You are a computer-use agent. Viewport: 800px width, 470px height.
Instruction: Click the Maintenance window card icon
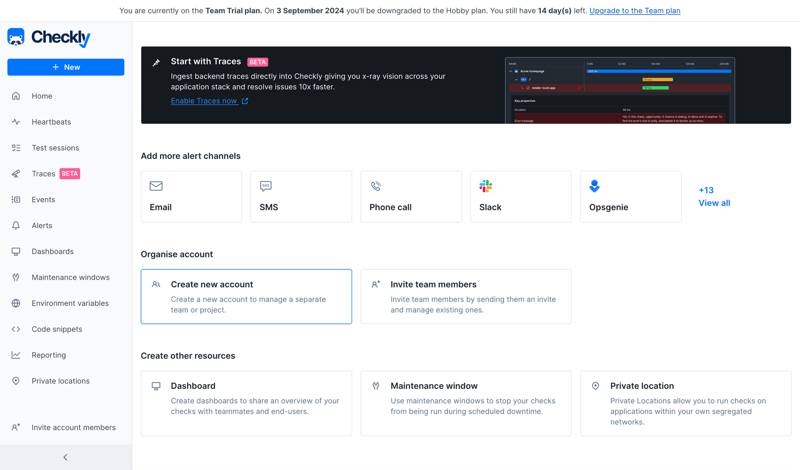pyautogui.click(x=376, y=386)
